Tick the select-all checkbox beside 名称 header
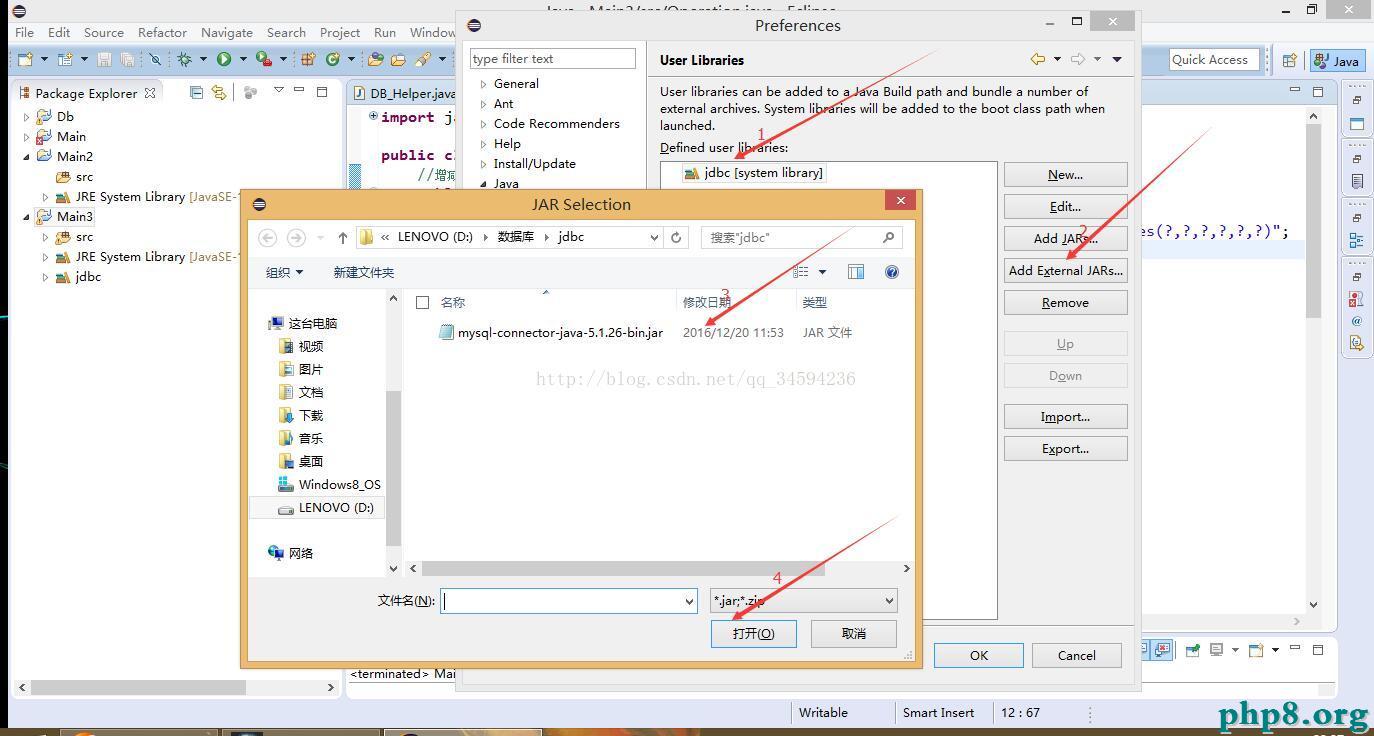Screen dimensions: 1374x736 click(x=422, y=302)
